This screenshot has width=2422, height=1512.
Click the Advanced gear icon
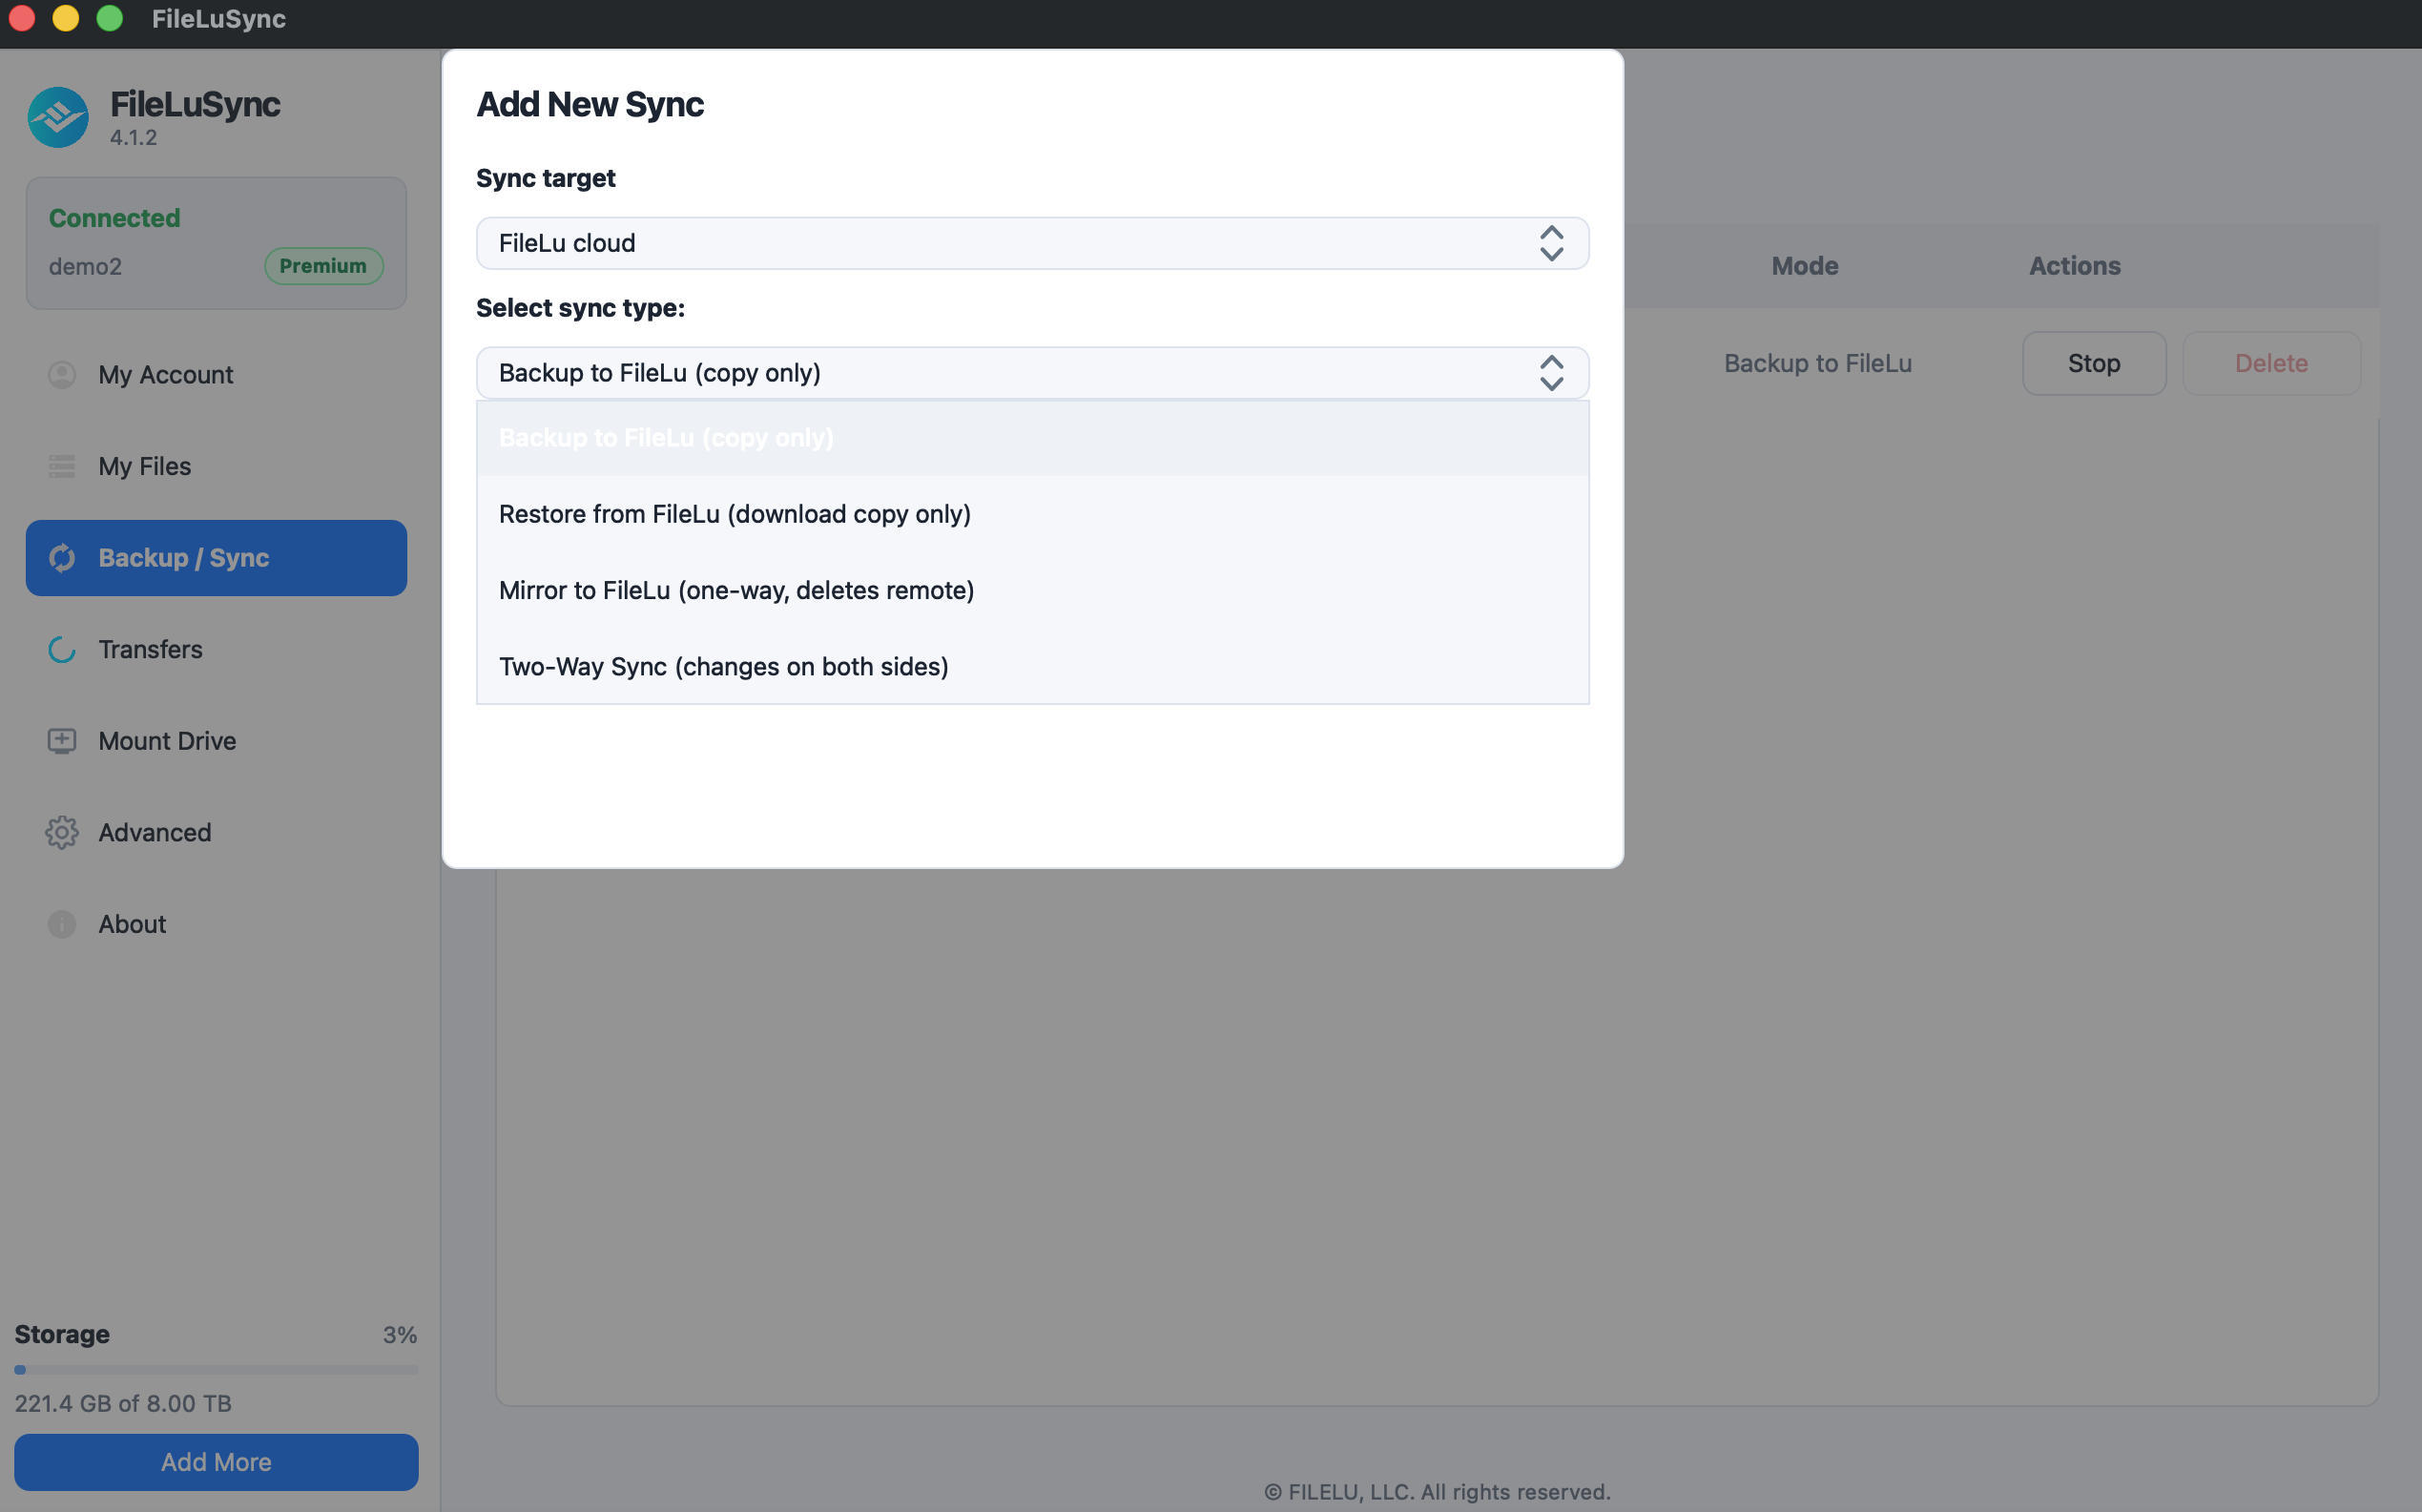[x=62, y=832]
